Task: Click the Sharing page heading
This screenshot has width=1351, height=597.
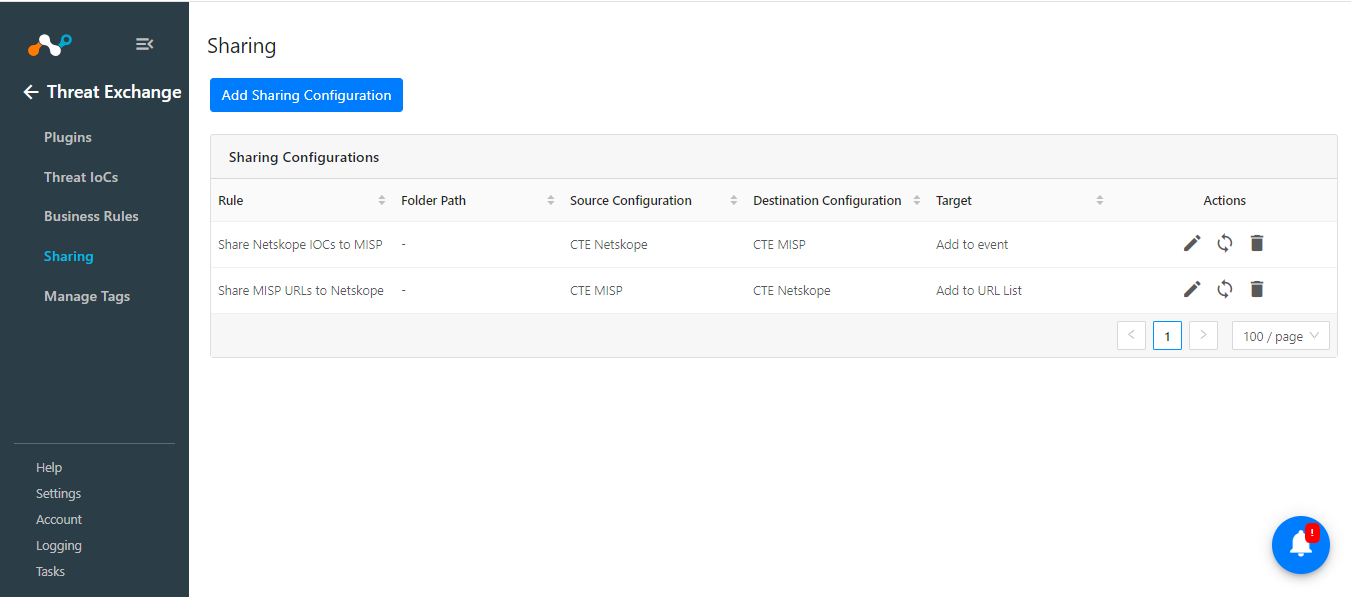Action: (241, 45)
